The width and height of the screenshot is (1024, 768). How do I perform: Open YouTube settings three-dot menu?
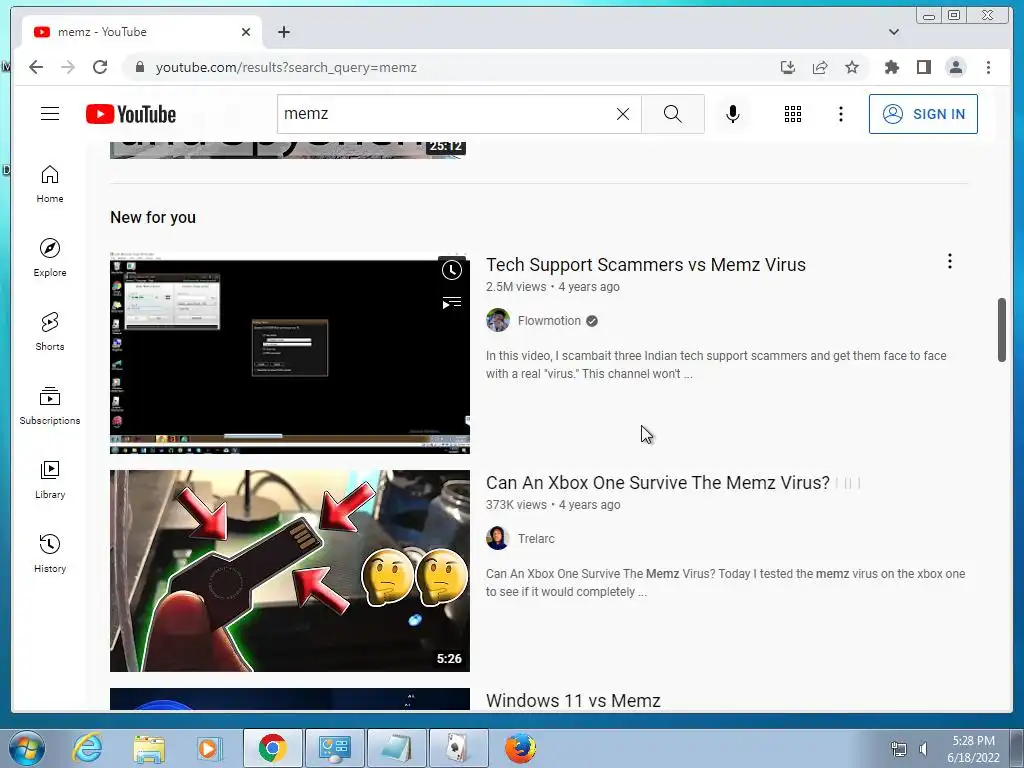pyautogui.click(x=840, y=114)
